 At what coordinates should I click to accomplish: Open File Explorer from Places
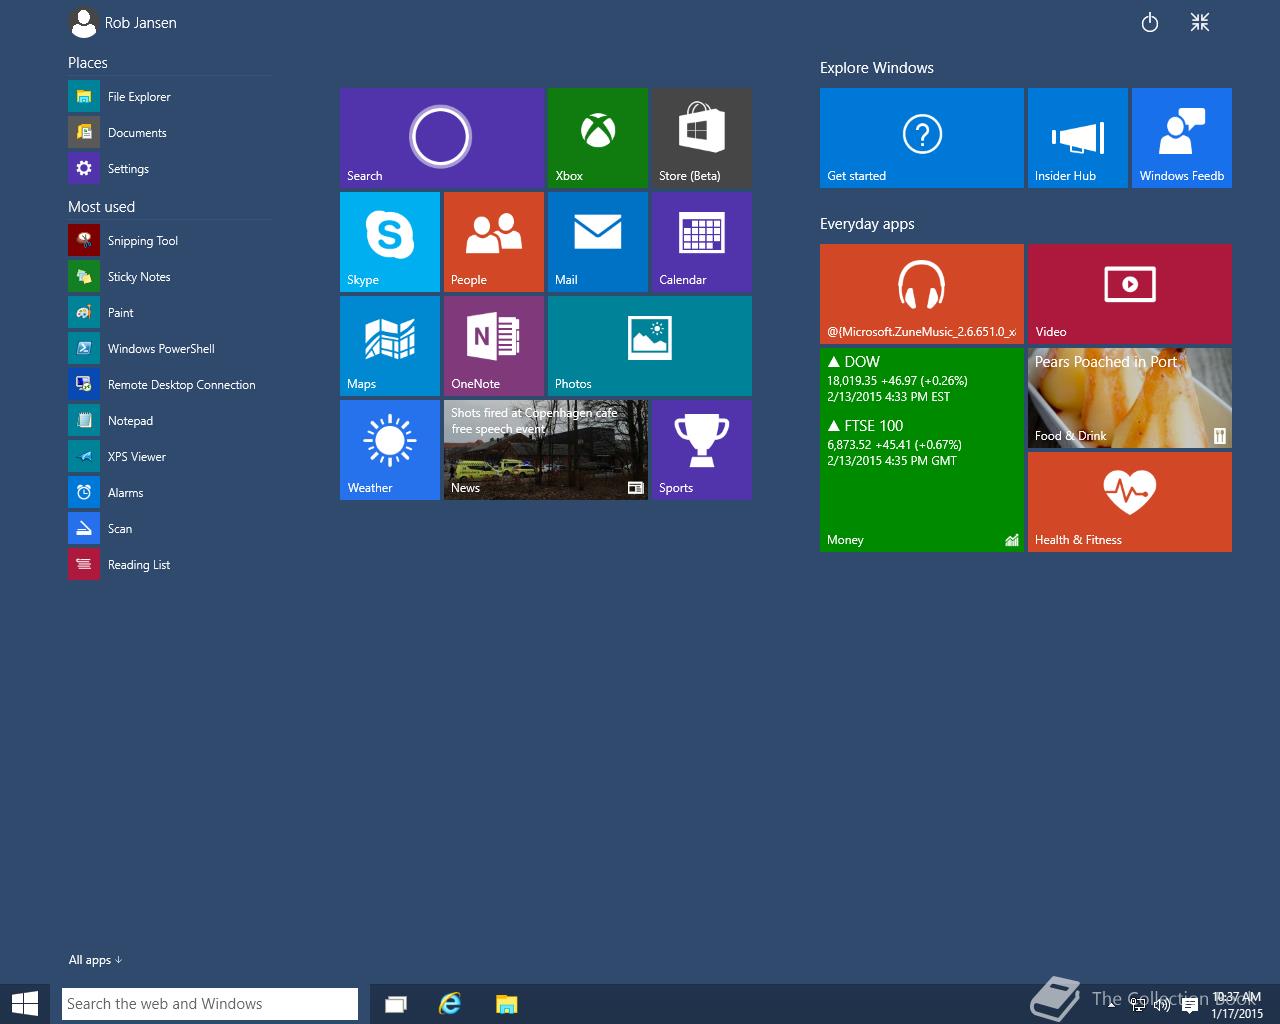[x=168, y=97]
